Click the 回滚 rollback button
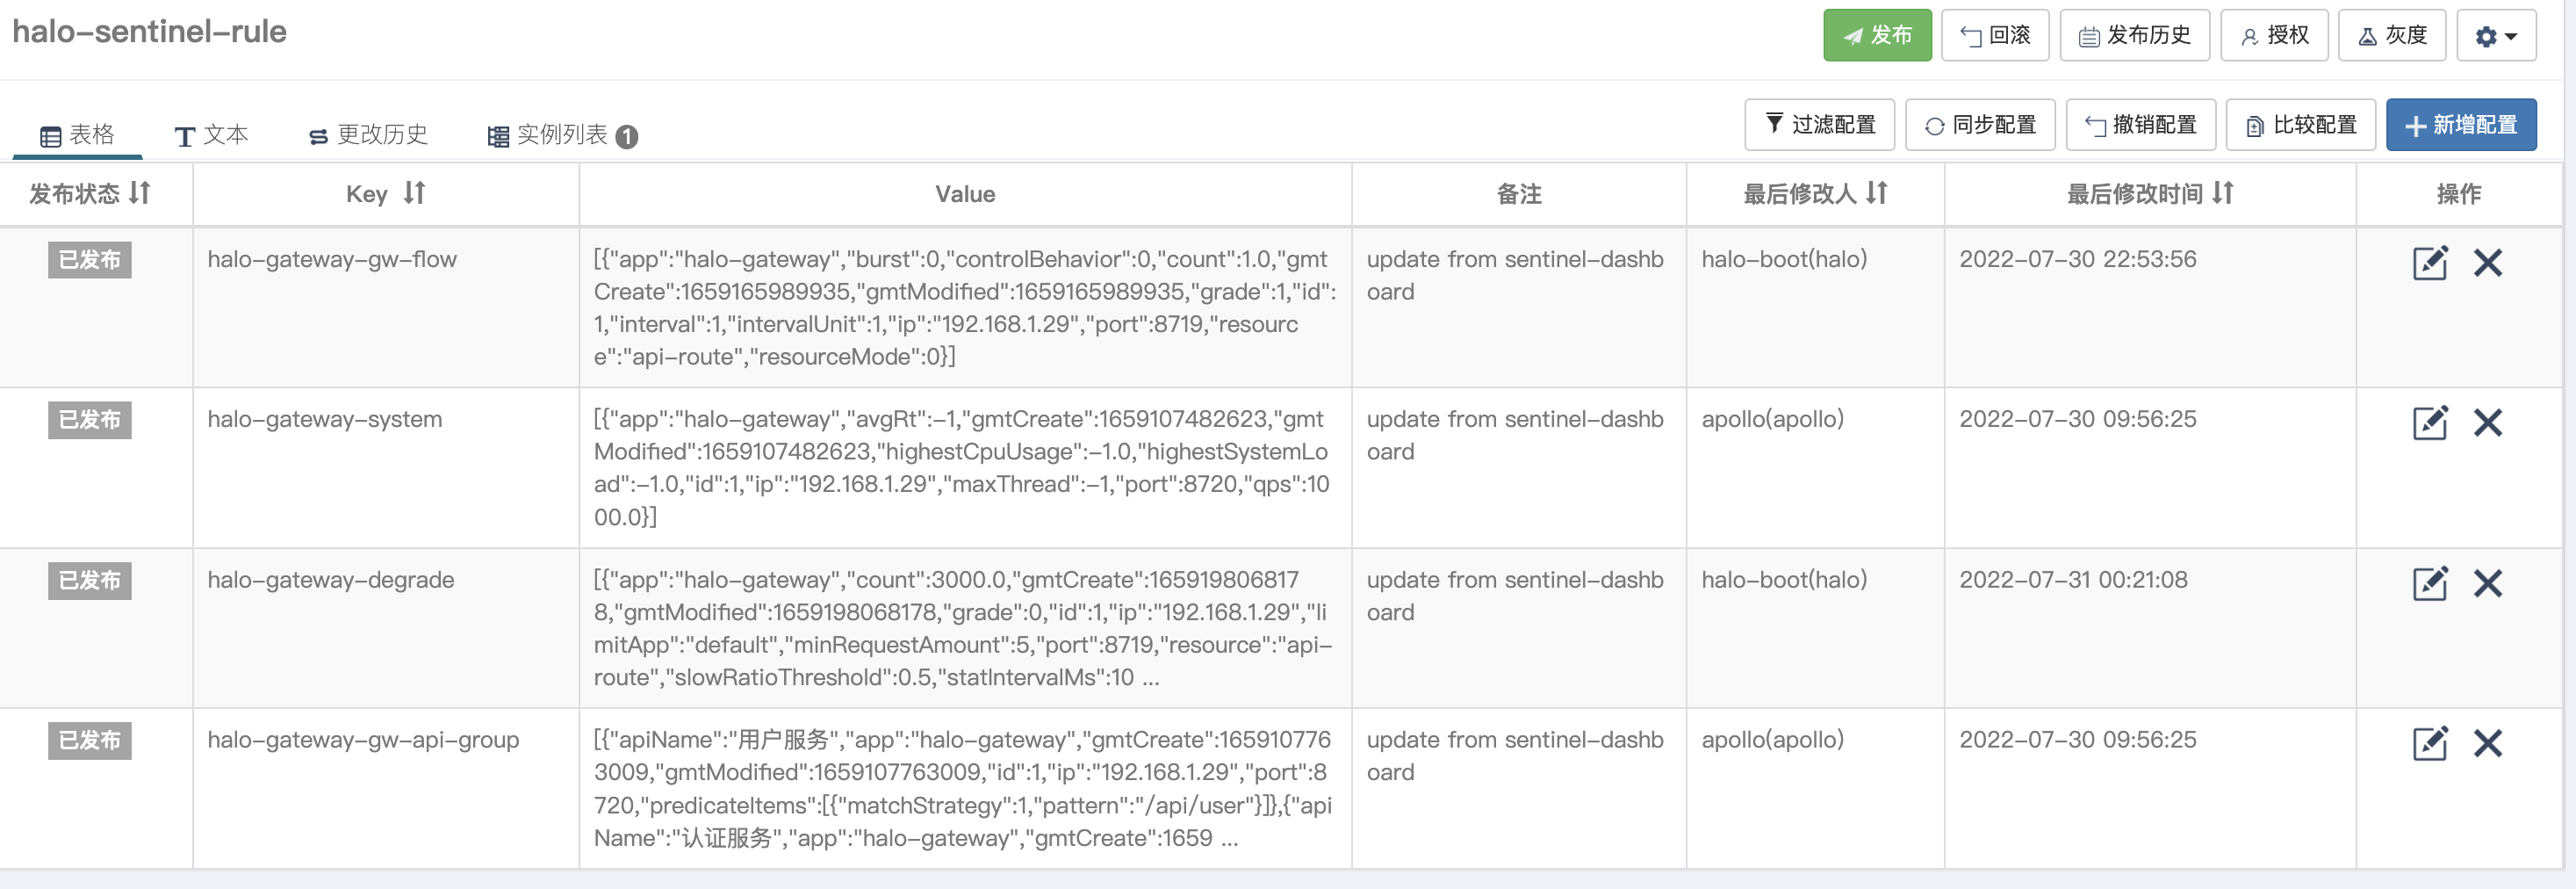Image resolution: width=2576 pixels, height=889 pixels. tap(1995, 36)
